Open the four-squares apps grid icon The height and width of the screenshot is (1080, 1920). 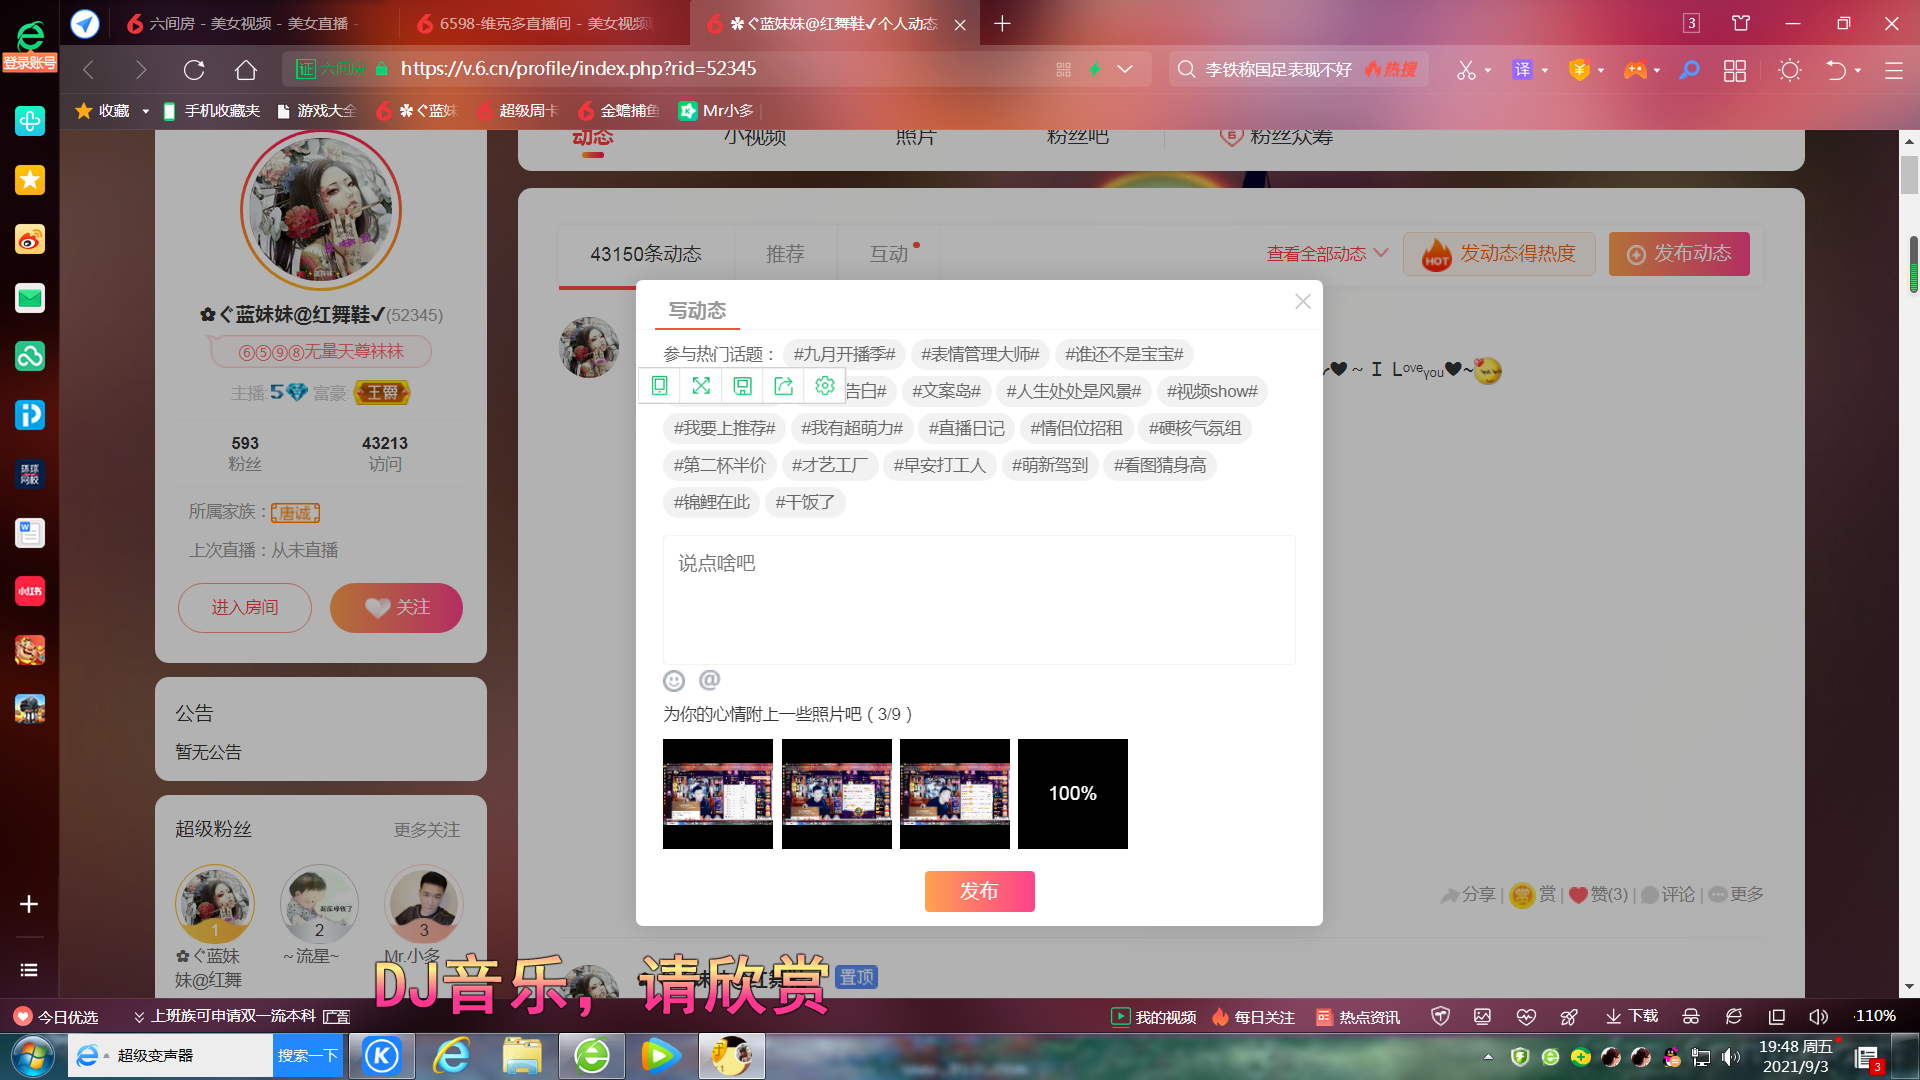click(x=1735, y=70)
